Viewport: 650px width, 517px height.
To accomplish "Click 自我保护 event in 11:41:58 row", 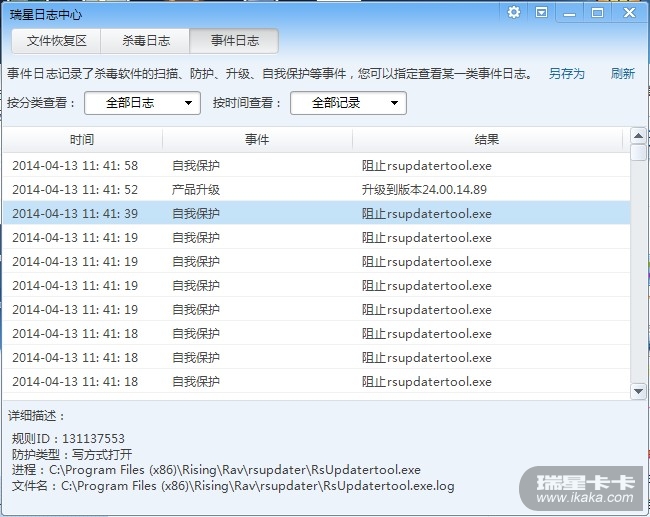I will click(x=196, y=166).
